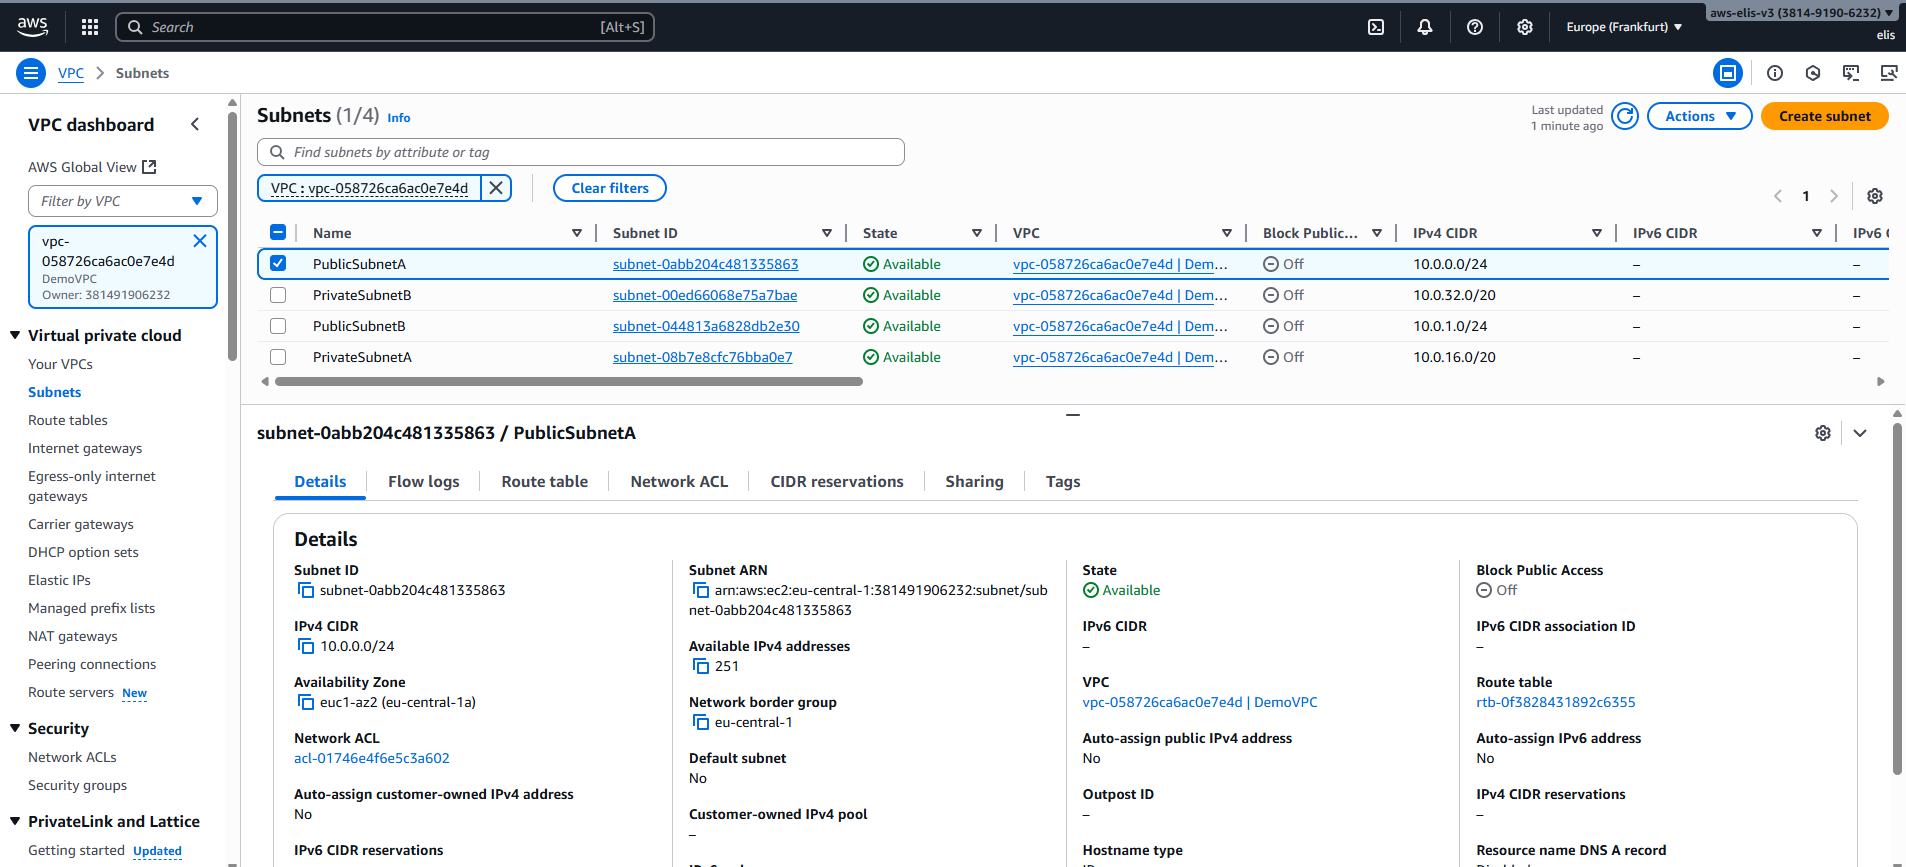The width and height of the screenshot is (1906, 867).
Task: Collapse the Virtual private cloud section
Action: pos(15,335)
